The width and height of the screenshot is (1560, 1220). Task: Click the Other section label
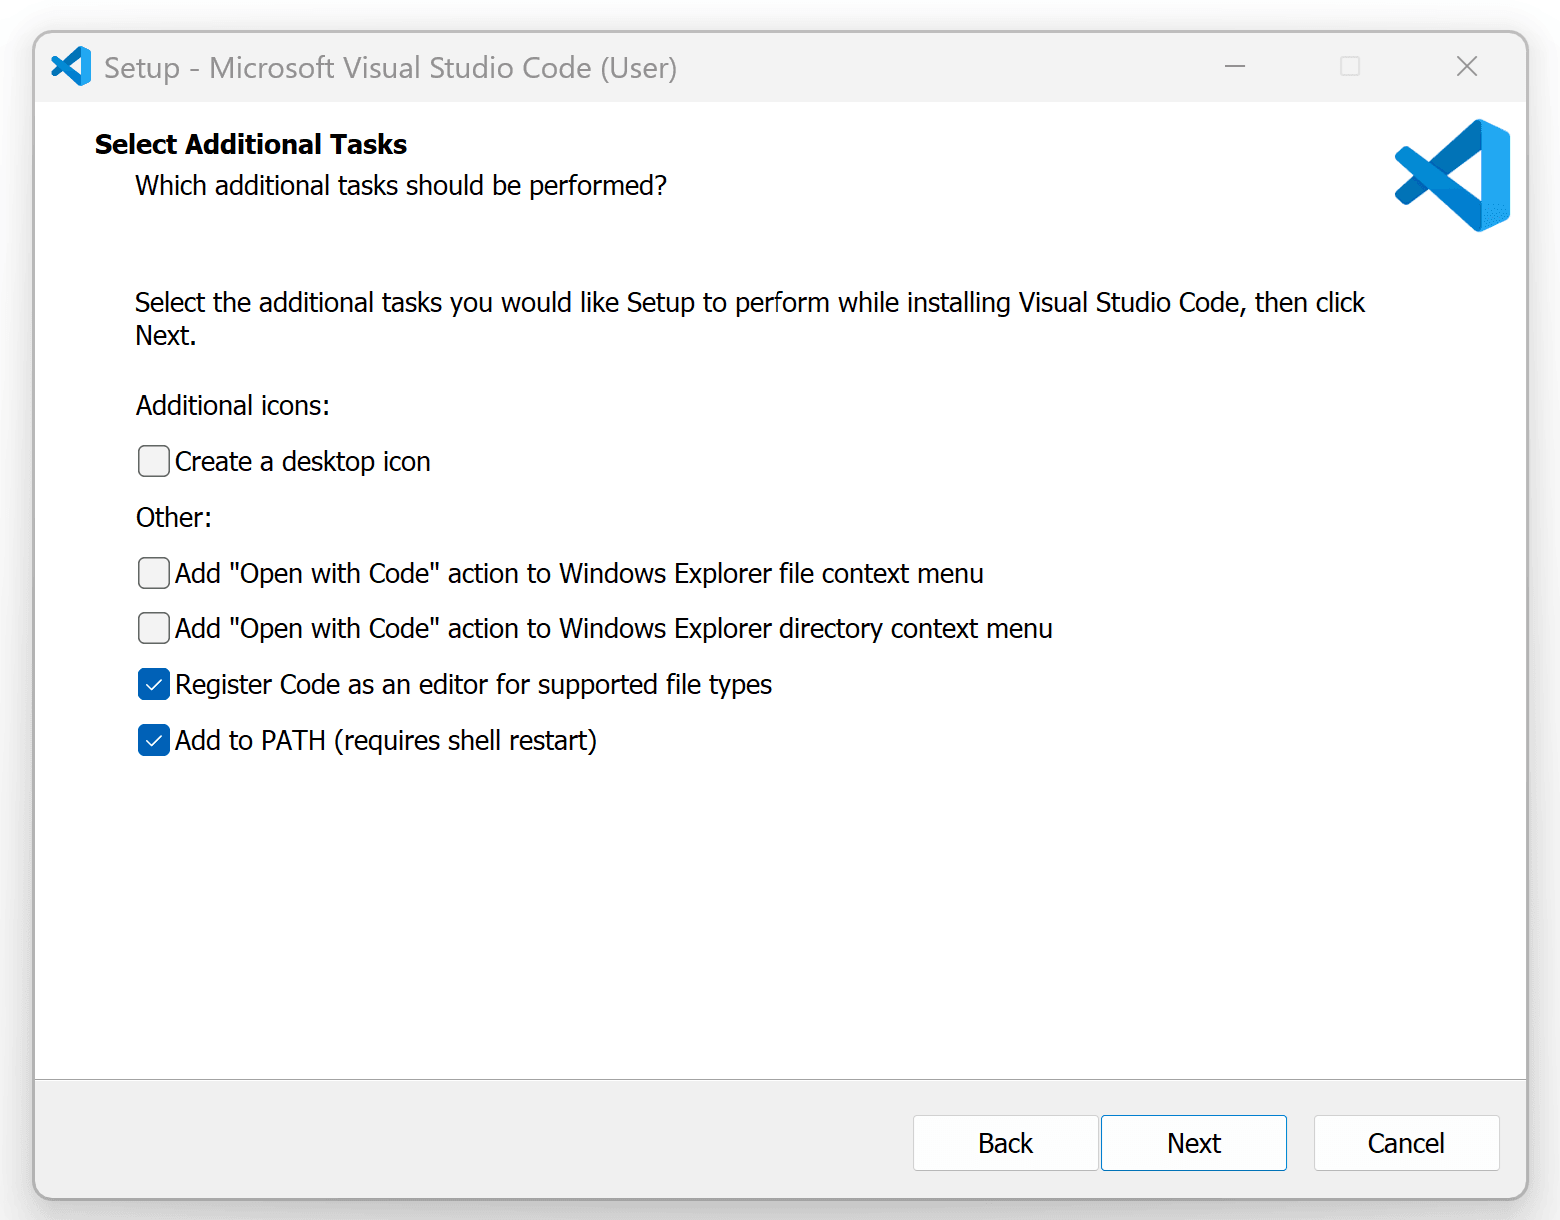pyautogui.click(x=173, y=517)
